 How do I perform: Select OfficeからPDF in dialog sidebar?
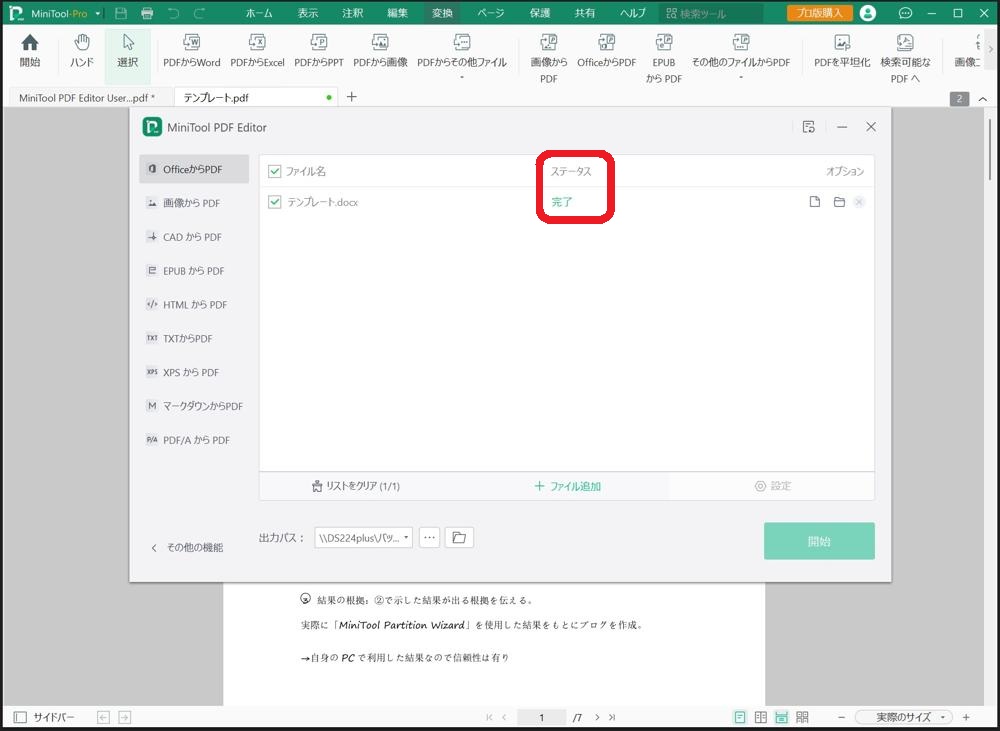[x=194, y=169]
